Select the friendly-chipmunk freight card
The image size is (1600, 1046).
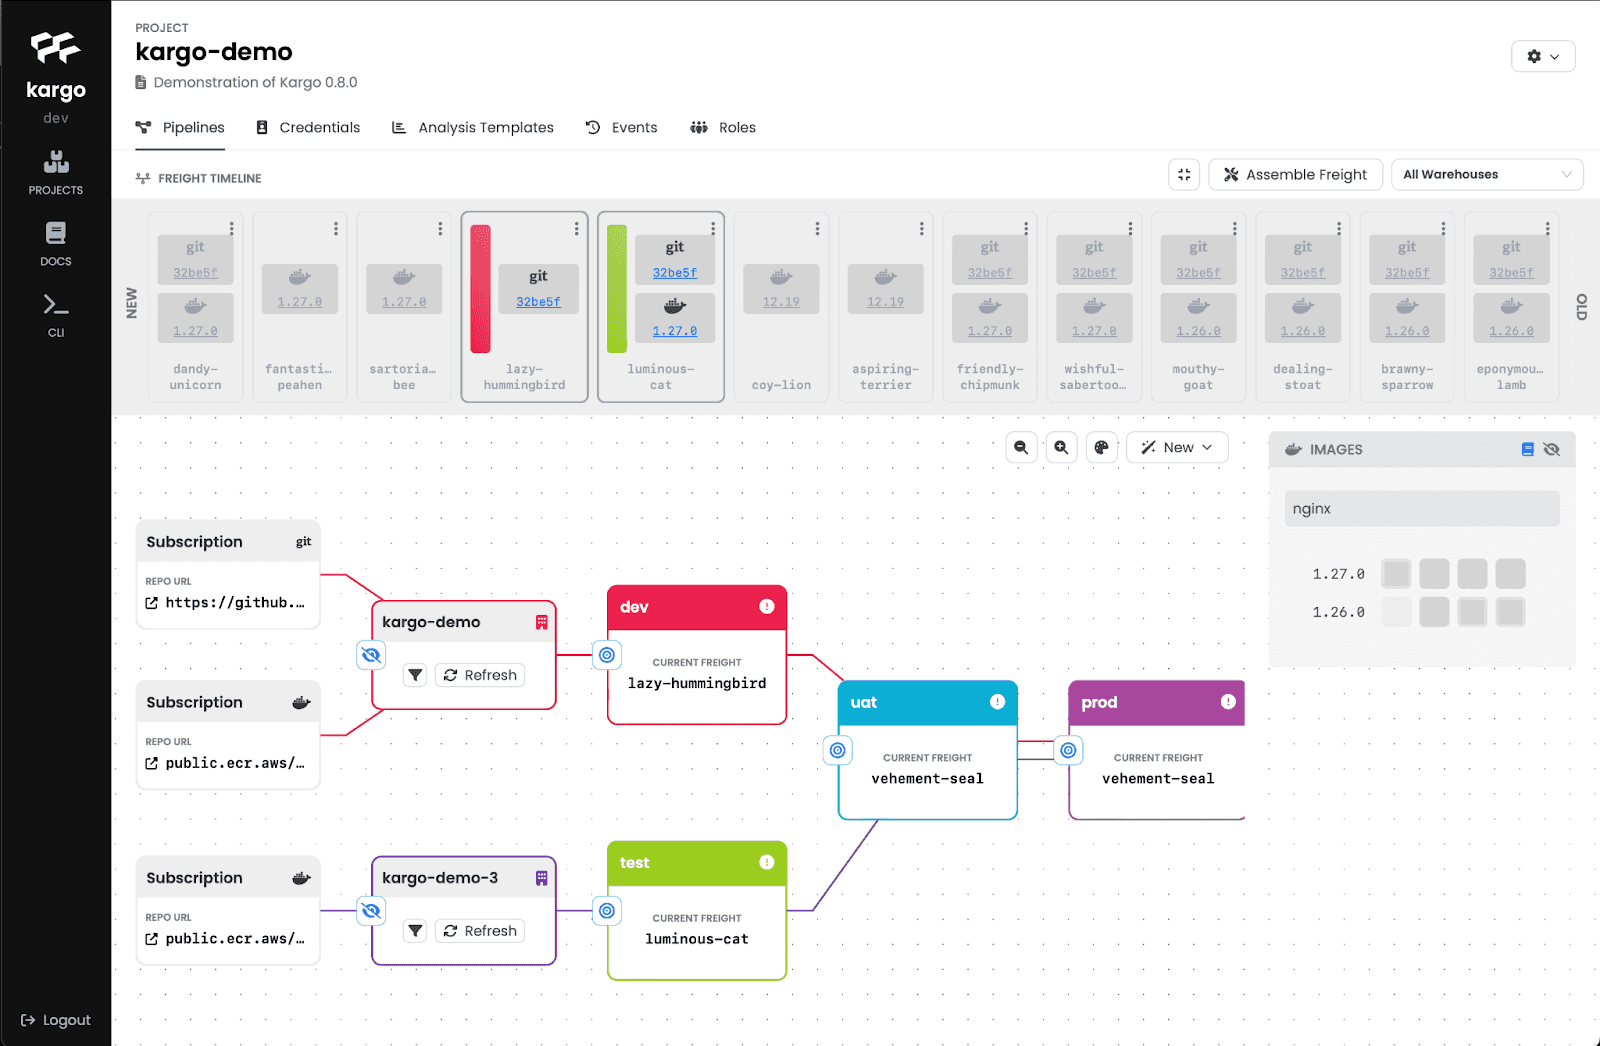989,307
